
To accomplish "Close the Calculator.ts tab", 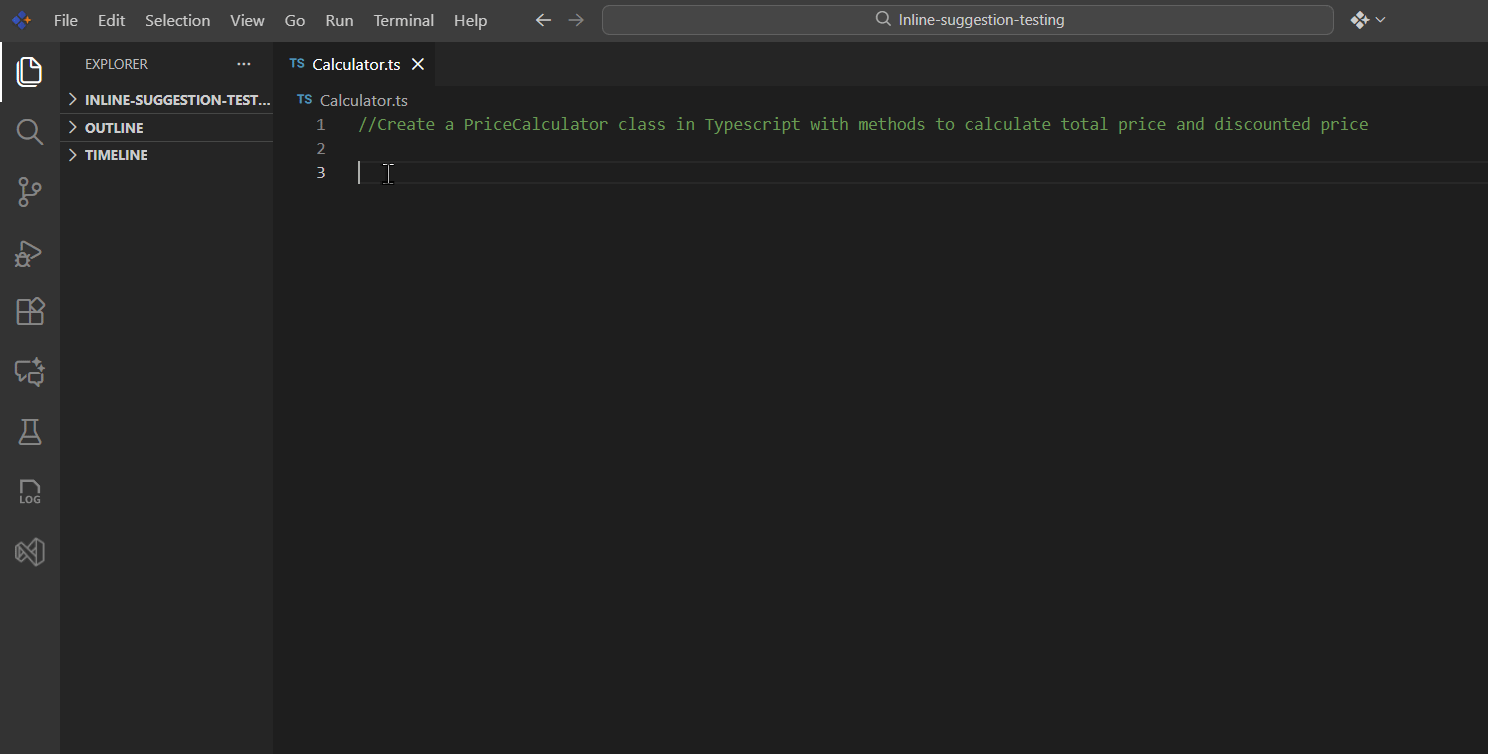I will (x=418, y=64).
